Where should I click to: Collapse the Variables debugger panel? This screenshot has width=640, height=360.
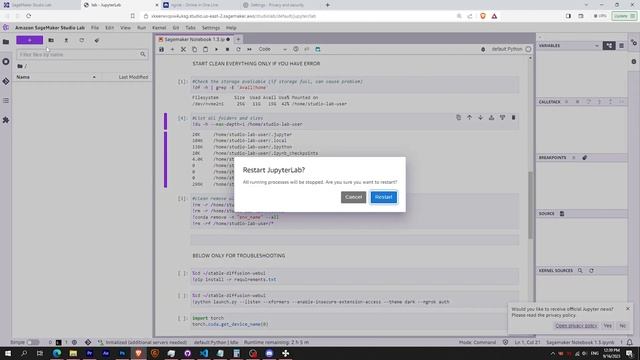pyautogui.click(x=549, y=46)
